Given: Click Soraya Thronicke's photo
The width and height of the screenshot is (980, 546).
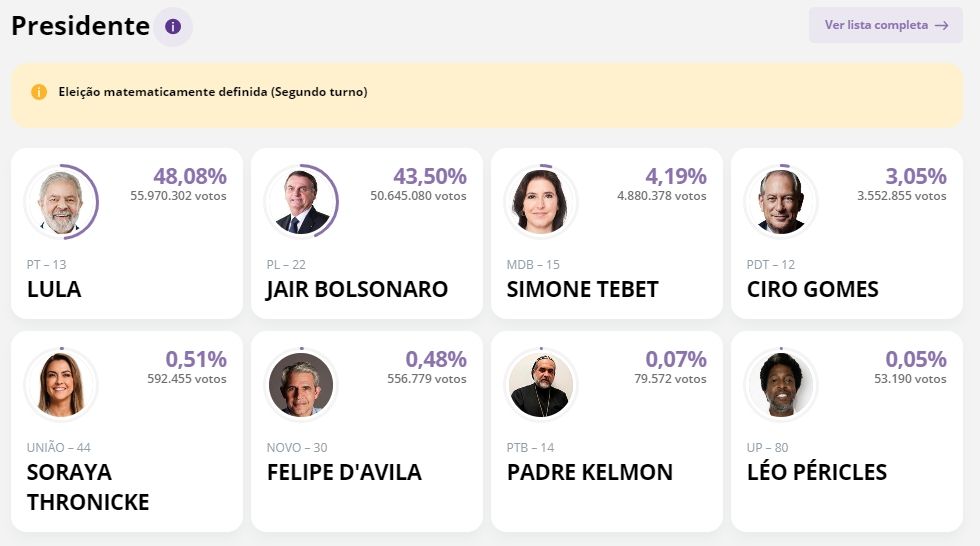Looking at the screenshot, I should 61,385.
